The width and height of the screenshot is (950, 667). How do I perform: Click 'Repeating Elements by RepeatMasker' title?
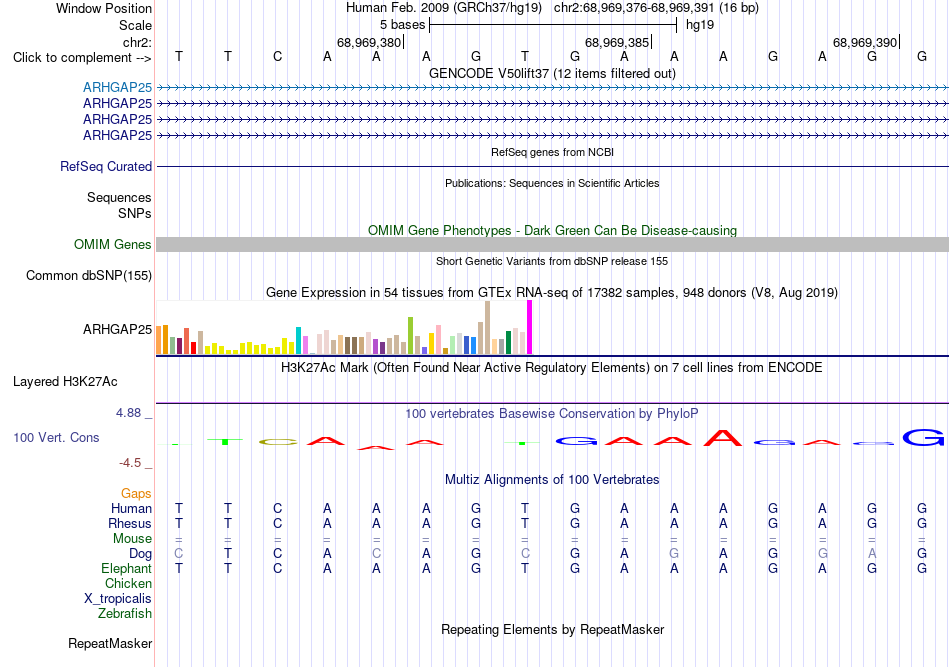(x=552, y=629)
